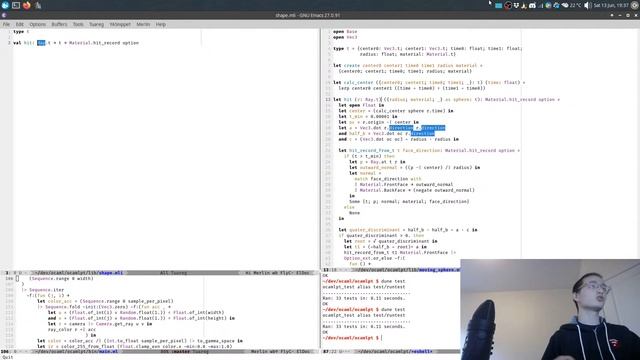This screenshot has height=360, width=640.
Task: Click 'type t' line in shape.mli
Action: 21,31
